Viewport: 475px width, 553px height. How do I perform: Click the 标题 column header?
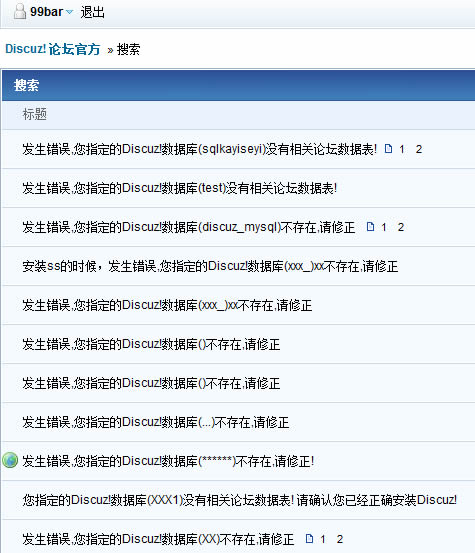click(x=35, y=114)
